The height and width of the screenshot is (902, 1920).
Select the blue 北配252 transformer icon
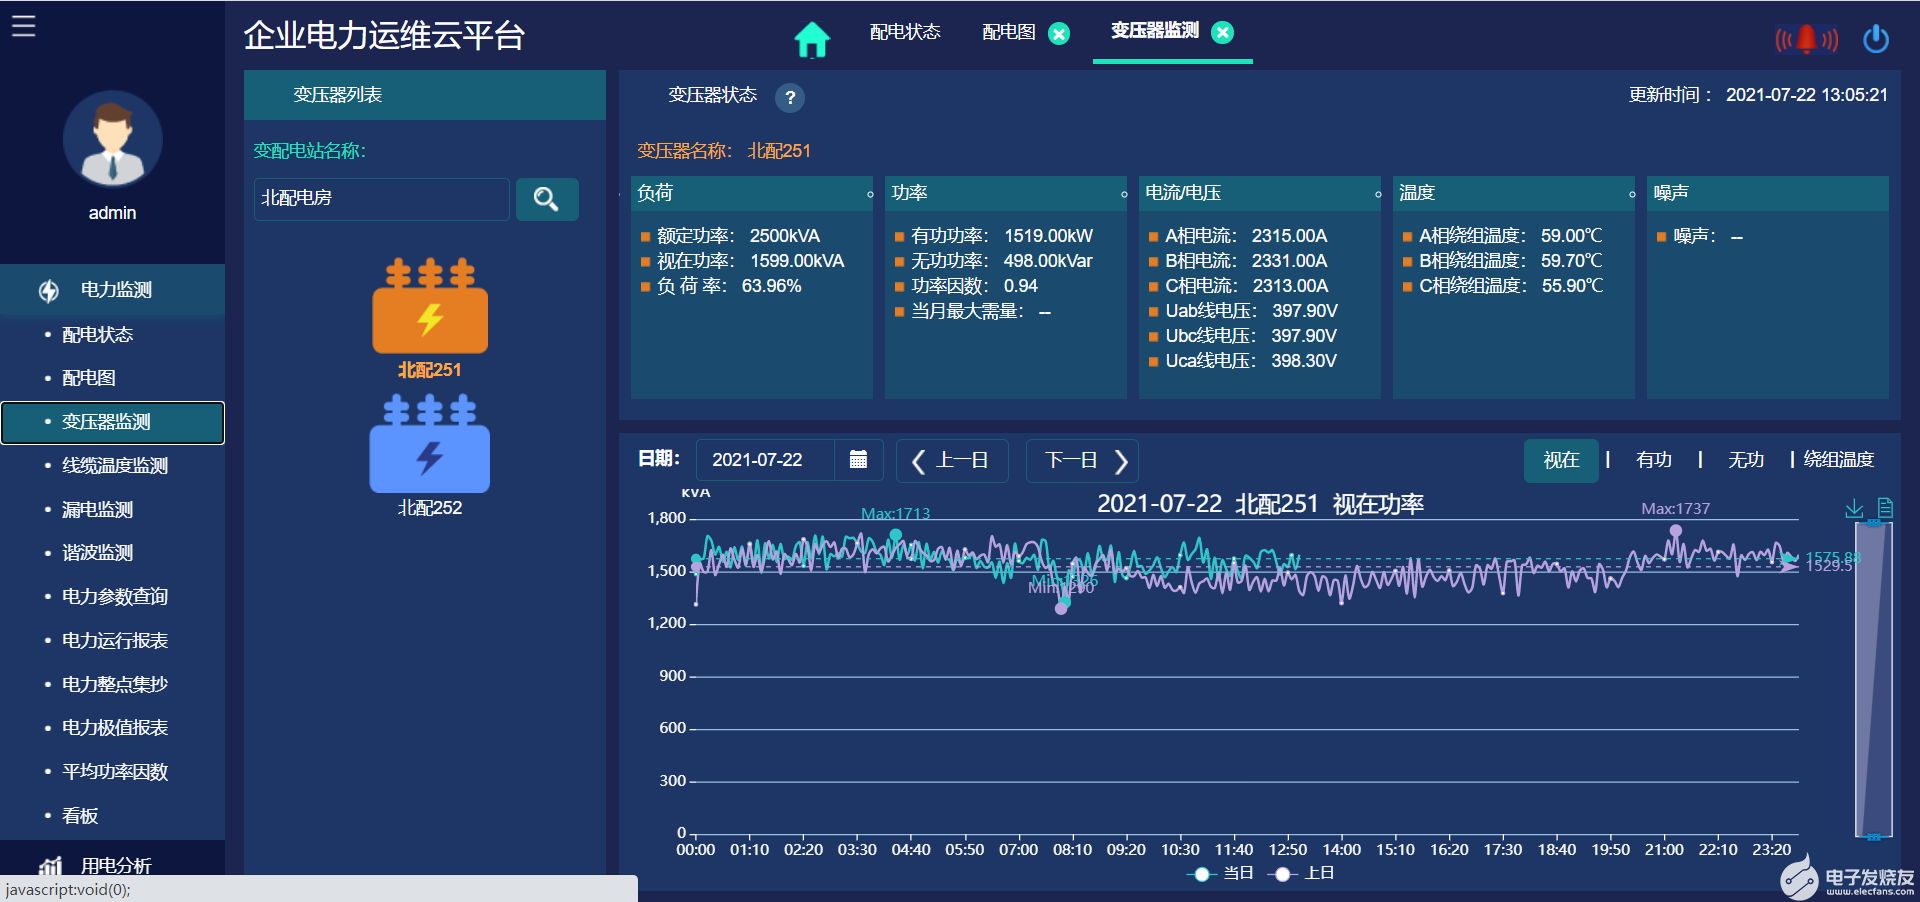(x=430, y=445)
